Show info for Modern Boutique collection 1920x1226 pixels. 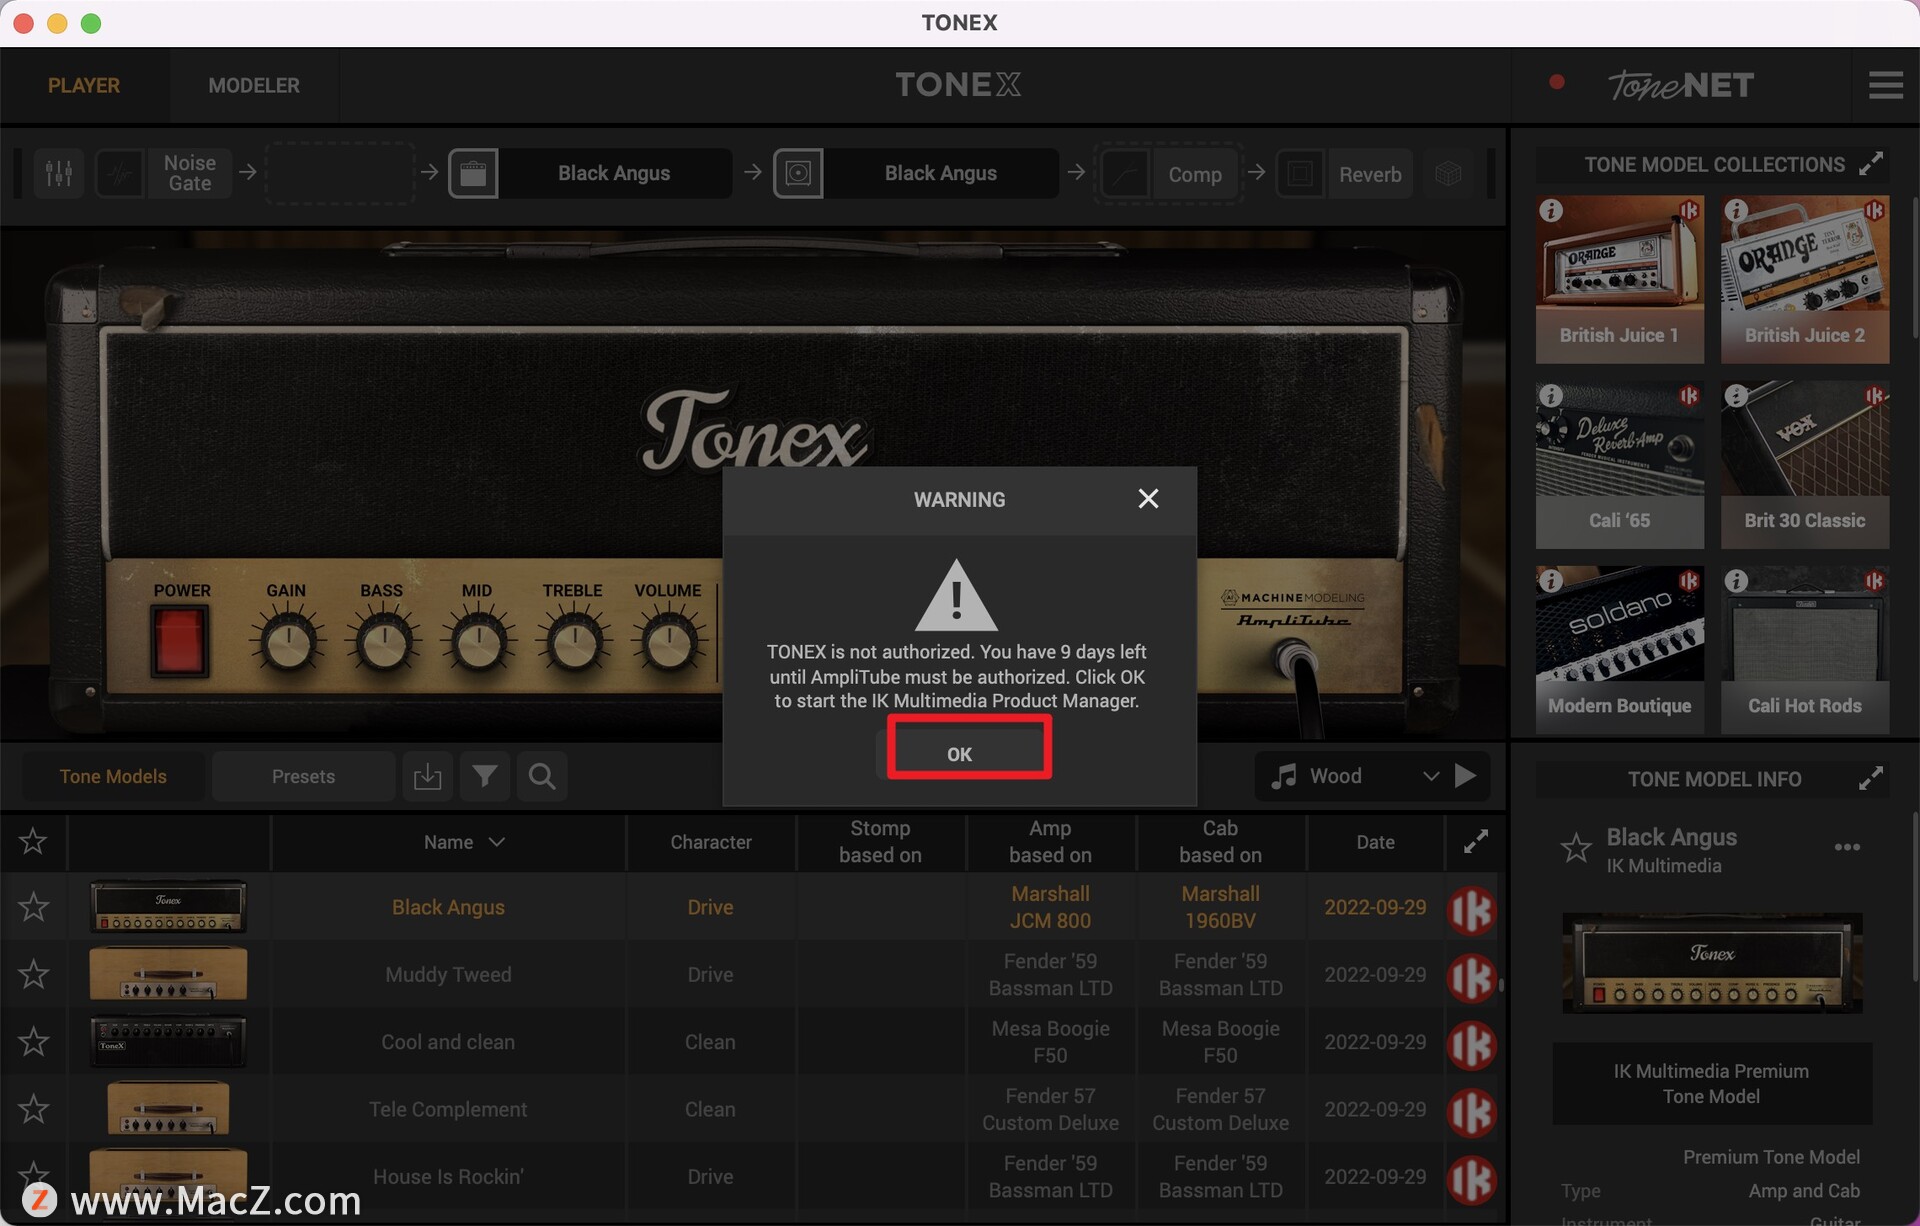coord(1551,581)
